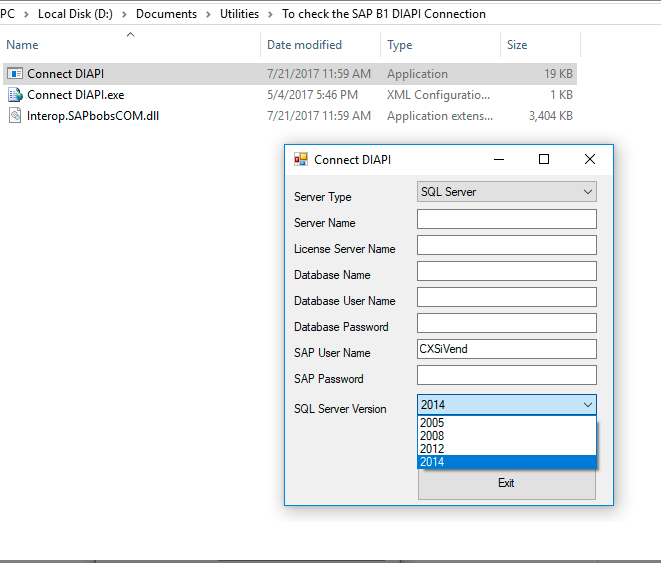Sort files by Size column header
Viewport: 661px width, 563px height.
[517, 45]
